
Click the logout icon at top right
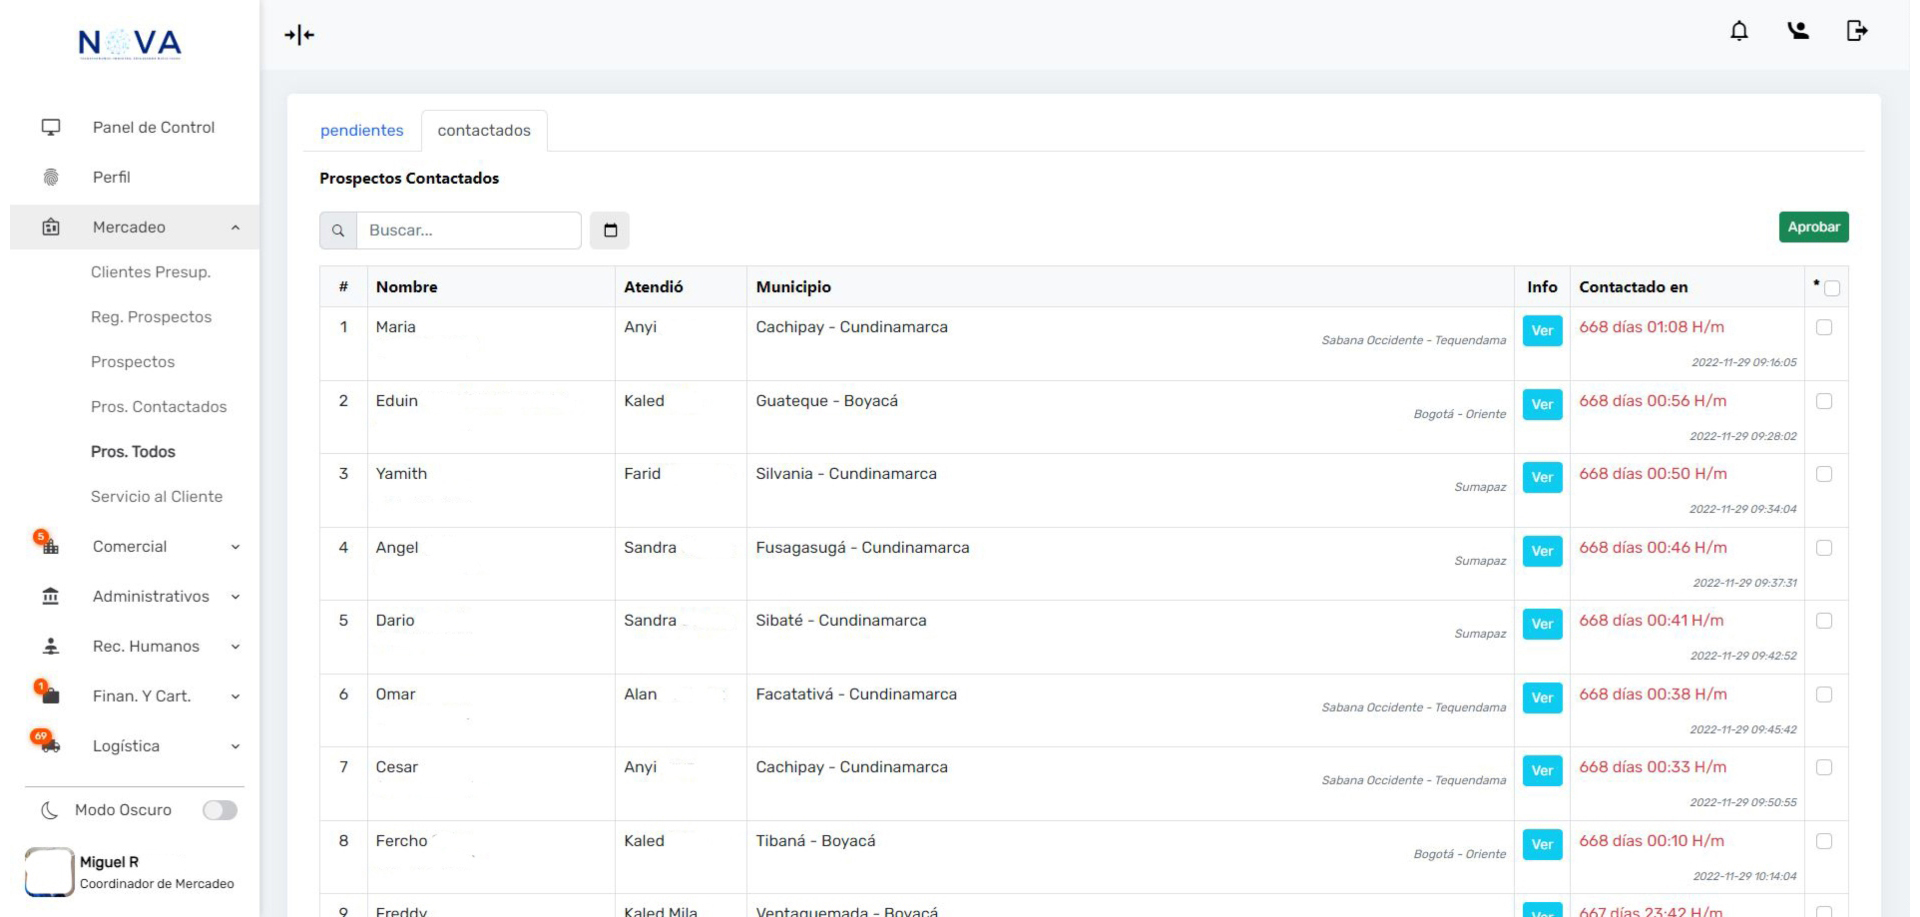tap(1856, 31)
